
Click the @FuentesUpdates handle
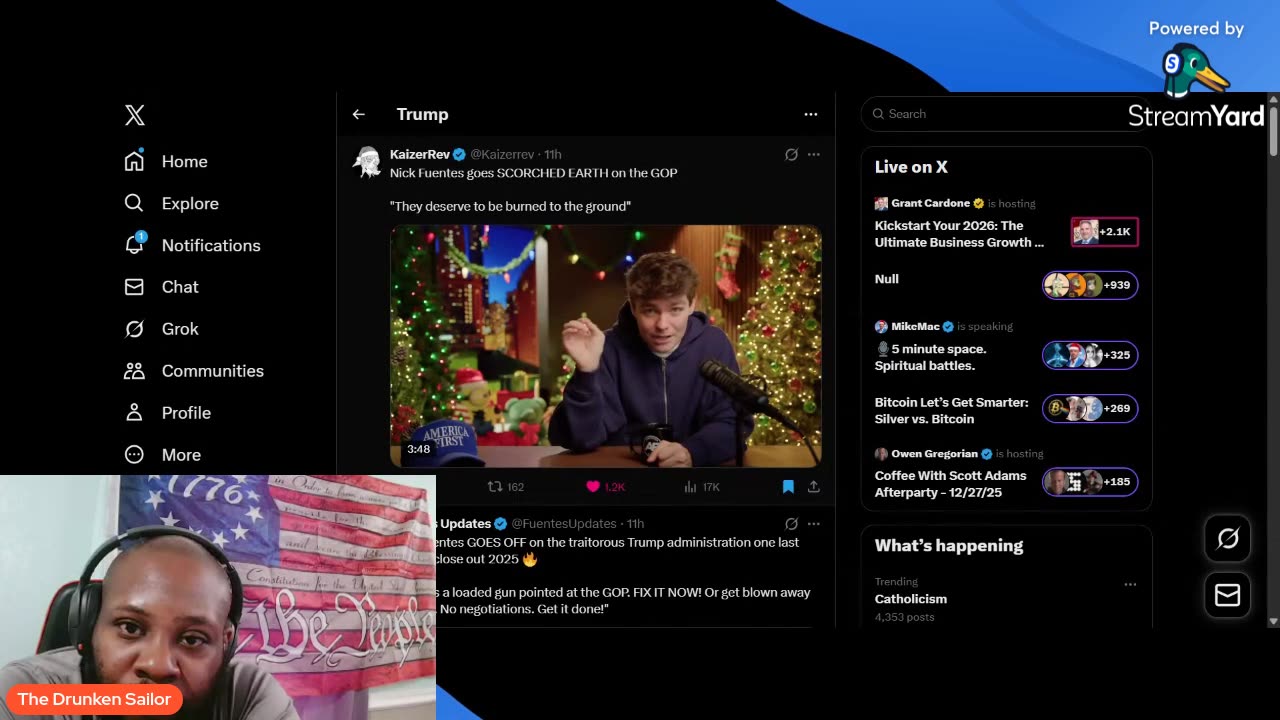coord(564,523)
